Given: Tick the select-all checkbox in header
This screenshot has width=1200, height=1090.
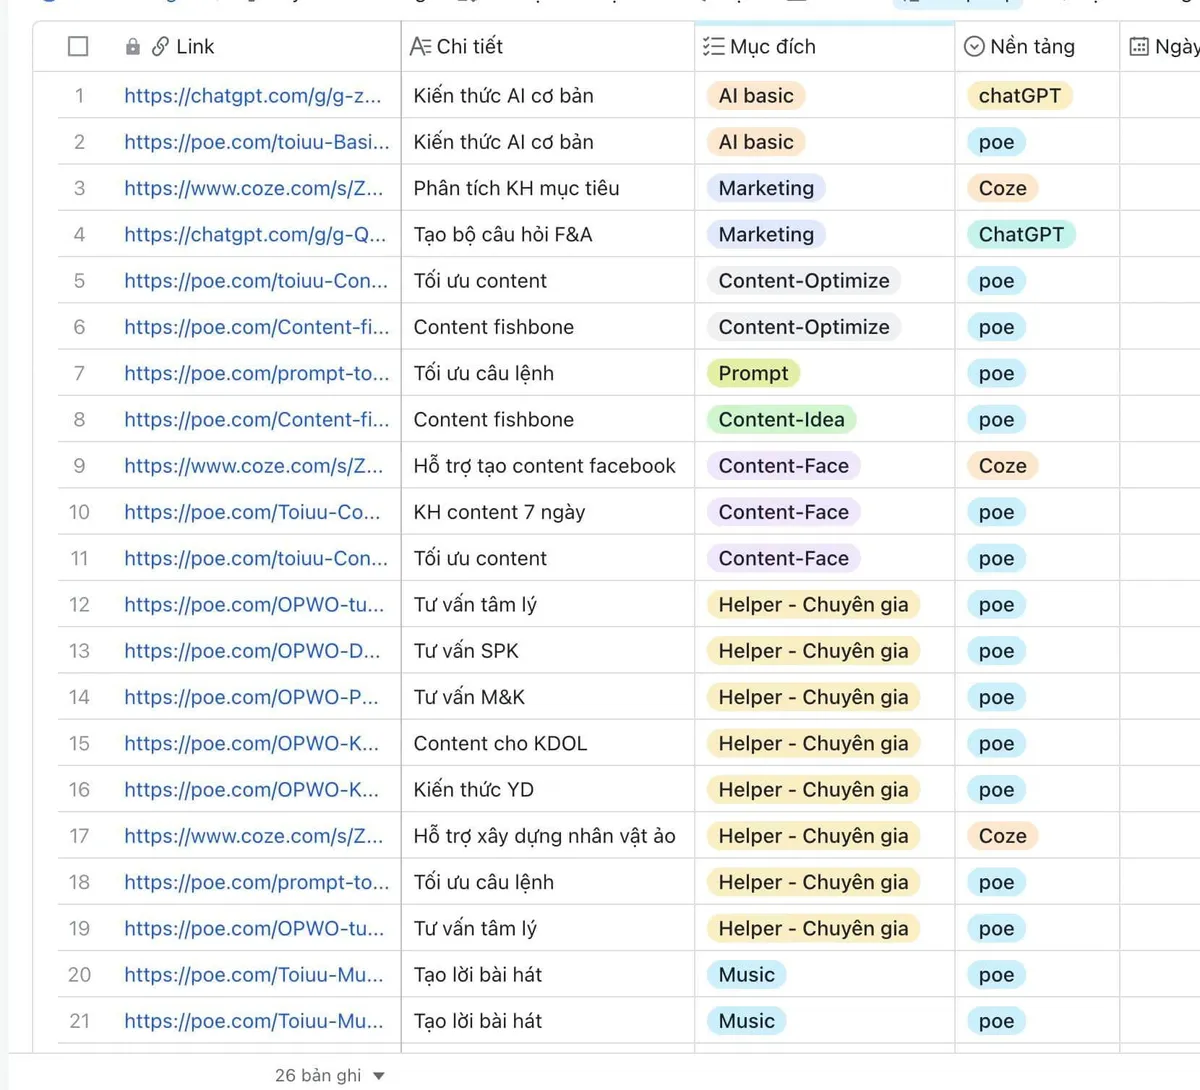Looking at the screenshot, I should (78, 47).
